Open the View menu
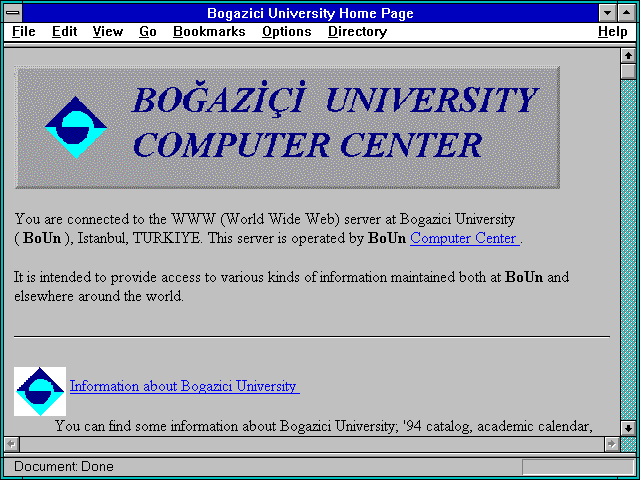640x480 pixels. pyautogui.click(x=107, y=32)
